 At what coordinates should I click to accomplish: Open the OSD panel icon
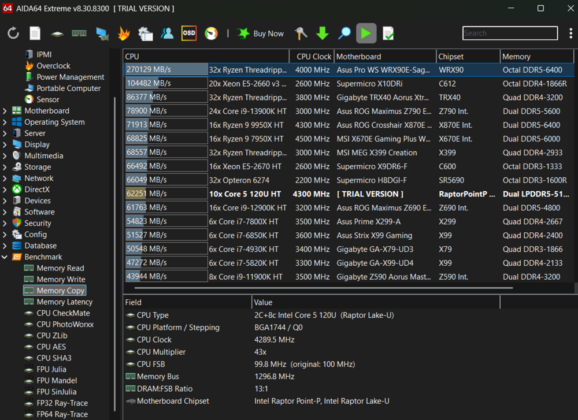click(x=189, y=33)
